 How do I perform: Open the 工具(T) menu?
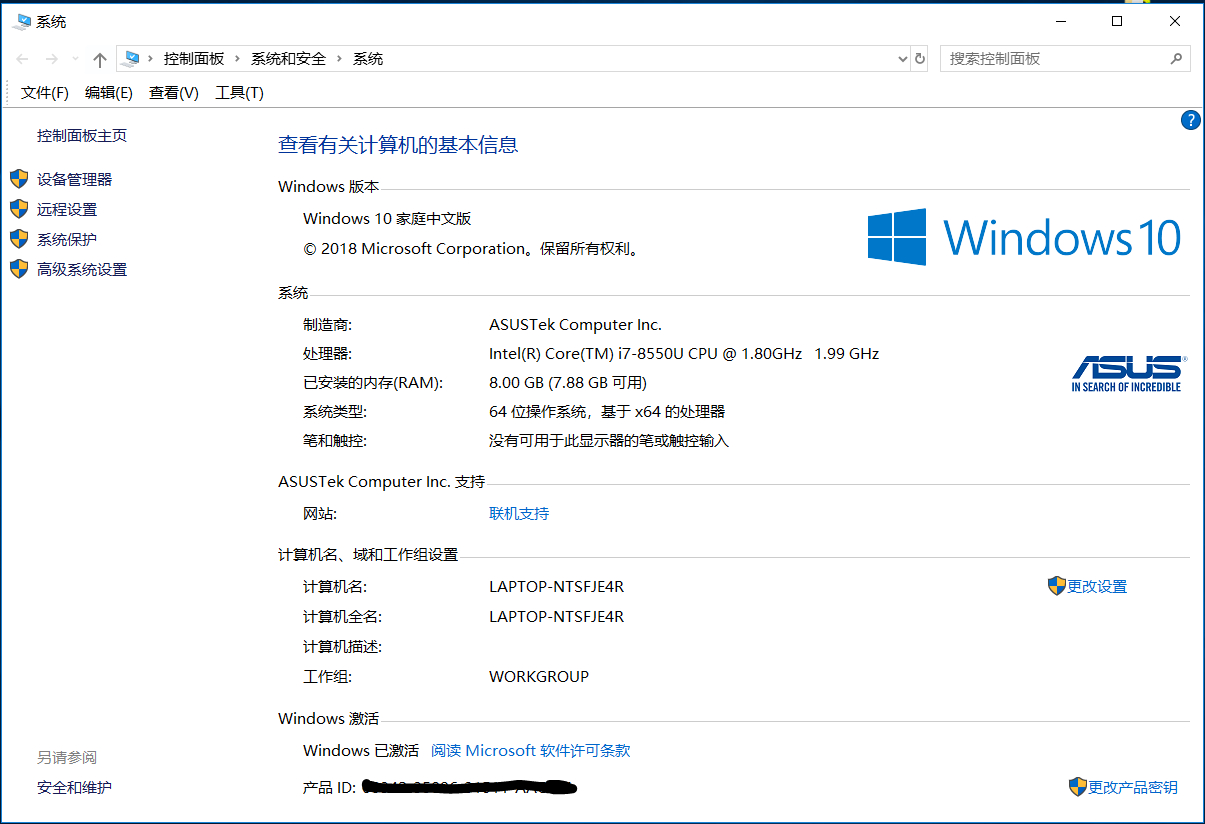coord(240,93)
